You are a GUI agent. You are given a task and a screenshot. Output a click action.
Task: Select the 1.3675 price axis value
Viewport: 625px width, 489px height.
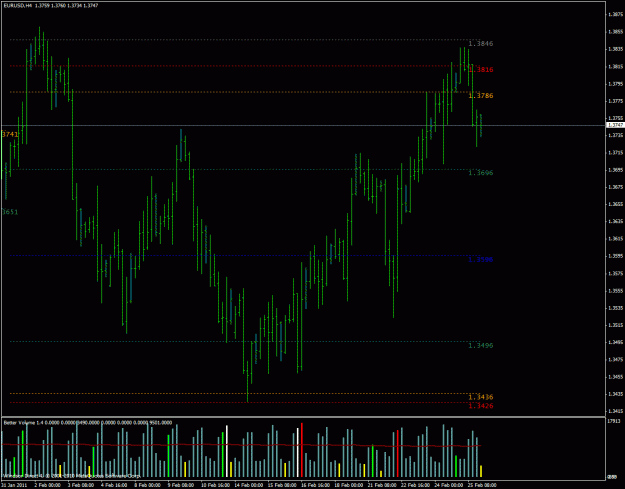coord(616,187)
